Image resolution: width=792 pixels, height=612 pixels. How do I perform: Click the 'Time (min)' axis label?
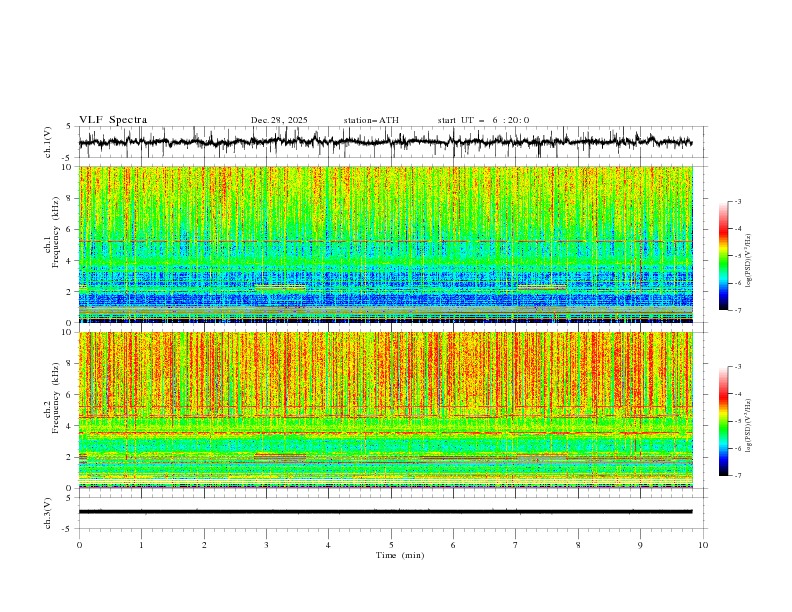(400, 555)
